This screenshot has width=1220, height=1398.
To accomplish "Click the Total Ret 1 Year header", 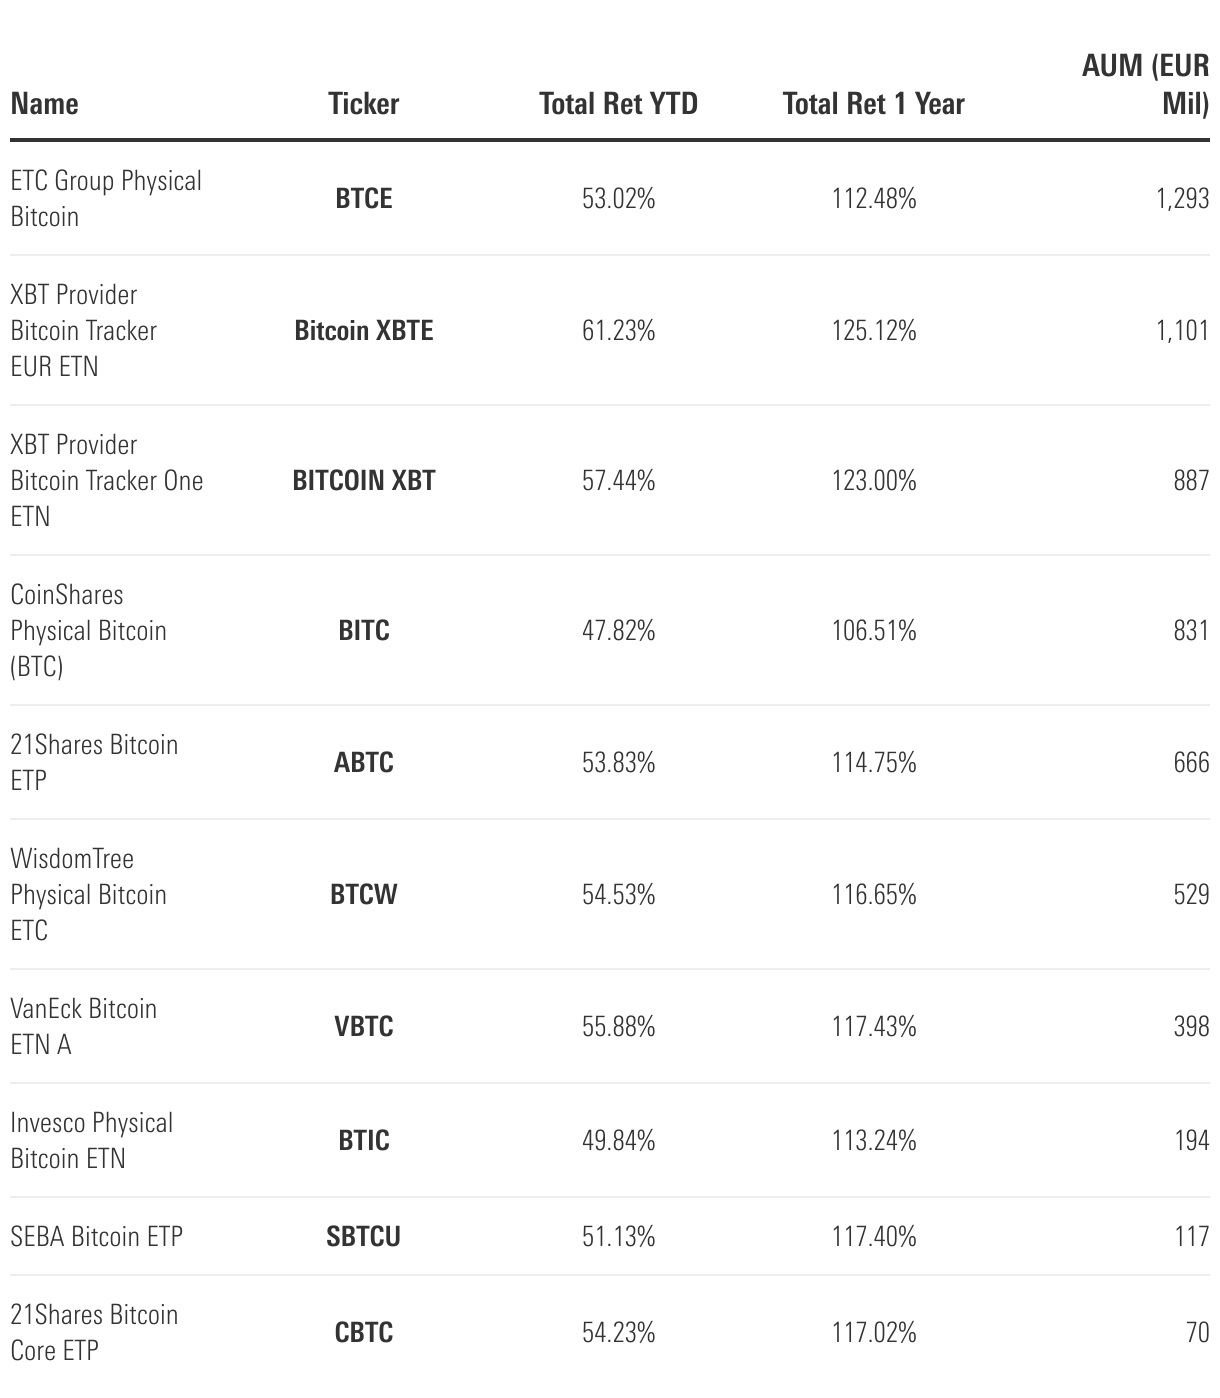I will point(873,104).
